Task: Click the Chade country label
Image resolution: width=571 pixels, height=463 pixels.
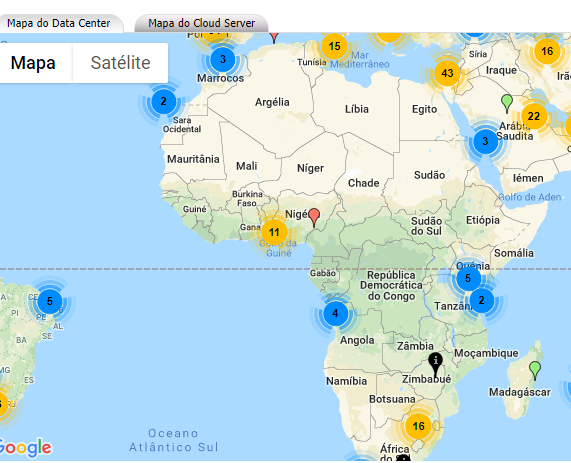Action: [x=363, y=183]
